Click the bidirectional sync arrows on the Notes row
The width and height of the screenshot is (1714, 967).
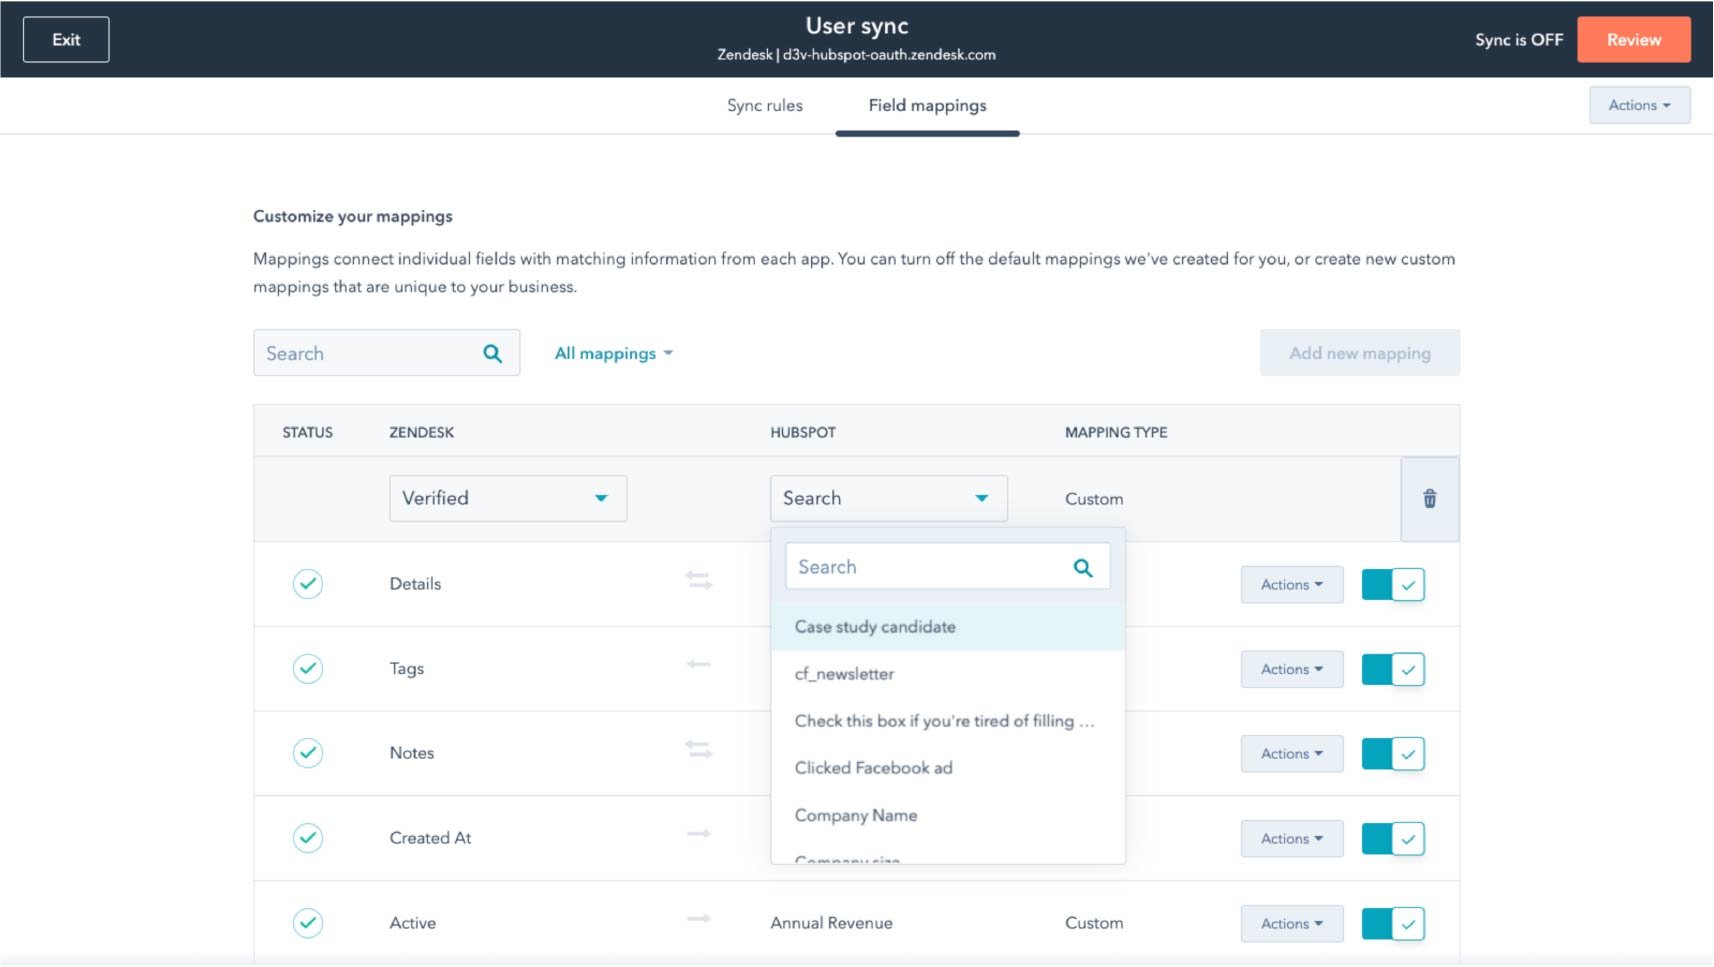click(699, 748)
